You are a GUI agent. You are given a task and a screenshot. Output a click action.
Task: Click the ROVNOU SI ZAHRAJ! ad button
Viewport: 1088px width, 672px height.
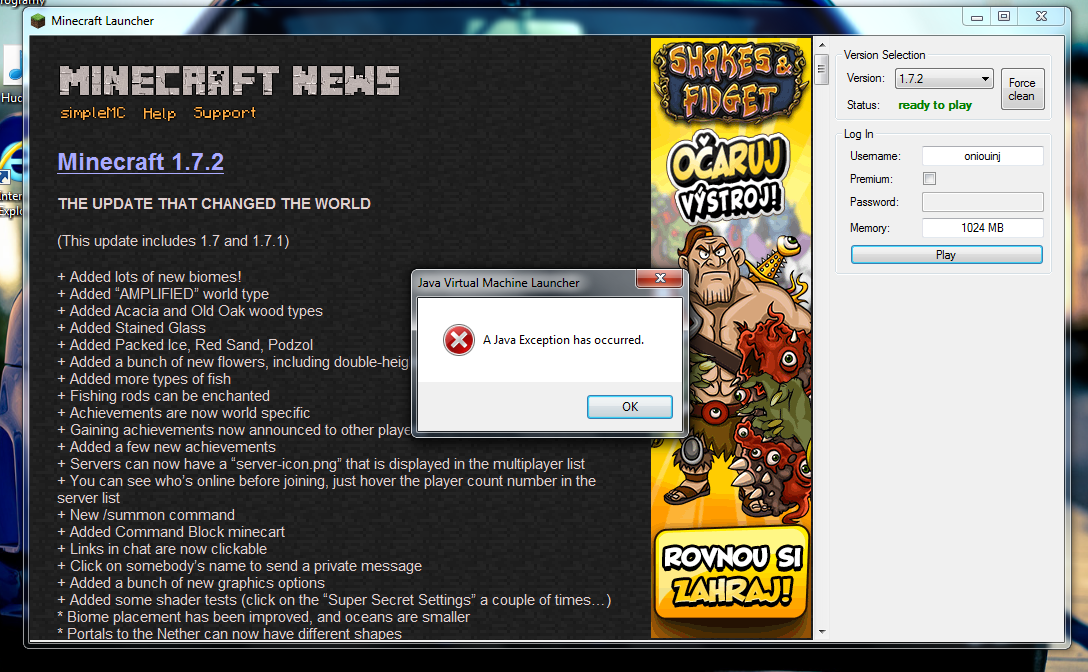(x=731, y=573)
